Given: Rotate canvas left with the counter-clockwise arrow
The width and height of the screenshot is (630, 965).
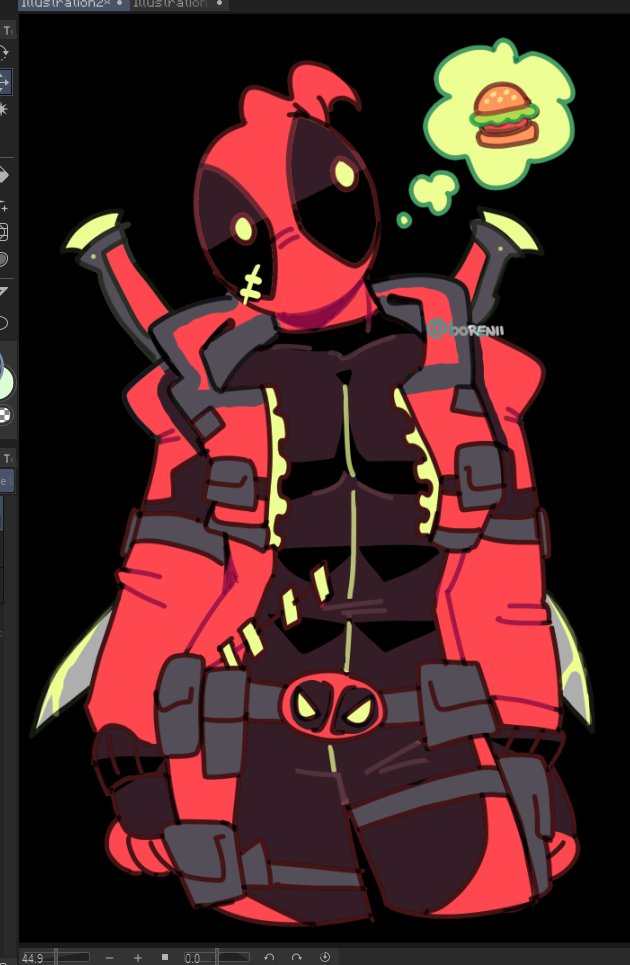Looking at the screenshot, I should click(x=269, y=957).
